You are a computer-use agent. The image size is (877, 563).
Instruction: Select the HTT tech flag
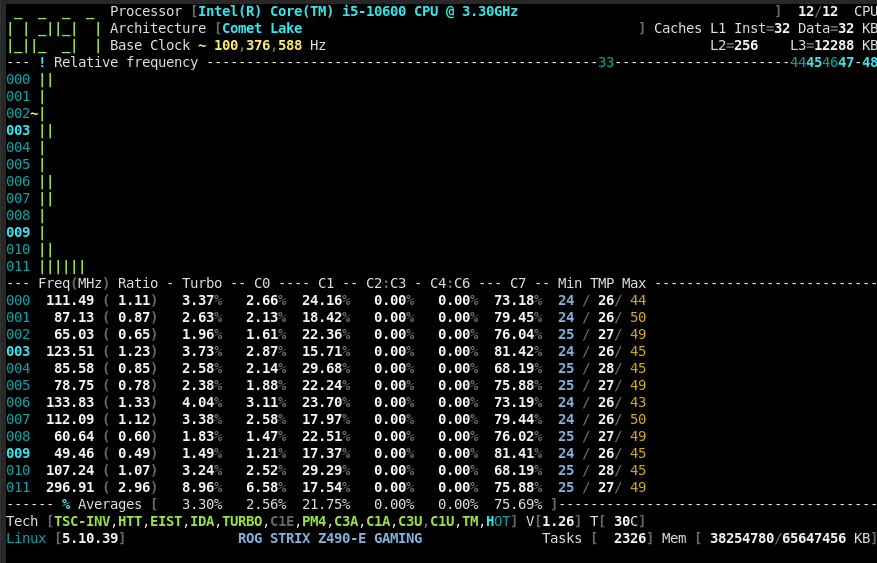(130, 521)
